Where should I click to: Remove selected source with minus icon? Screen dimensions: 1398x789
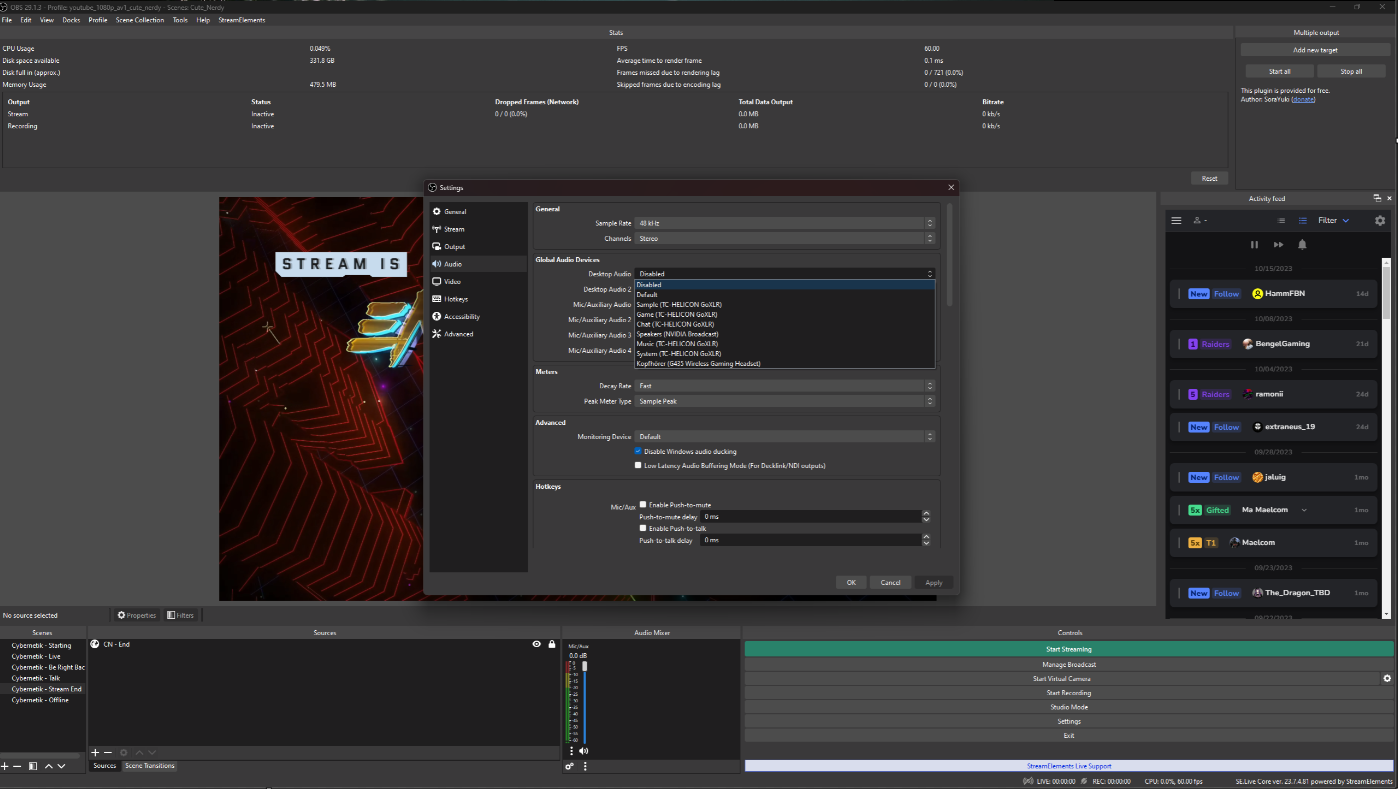coord(108,752)
